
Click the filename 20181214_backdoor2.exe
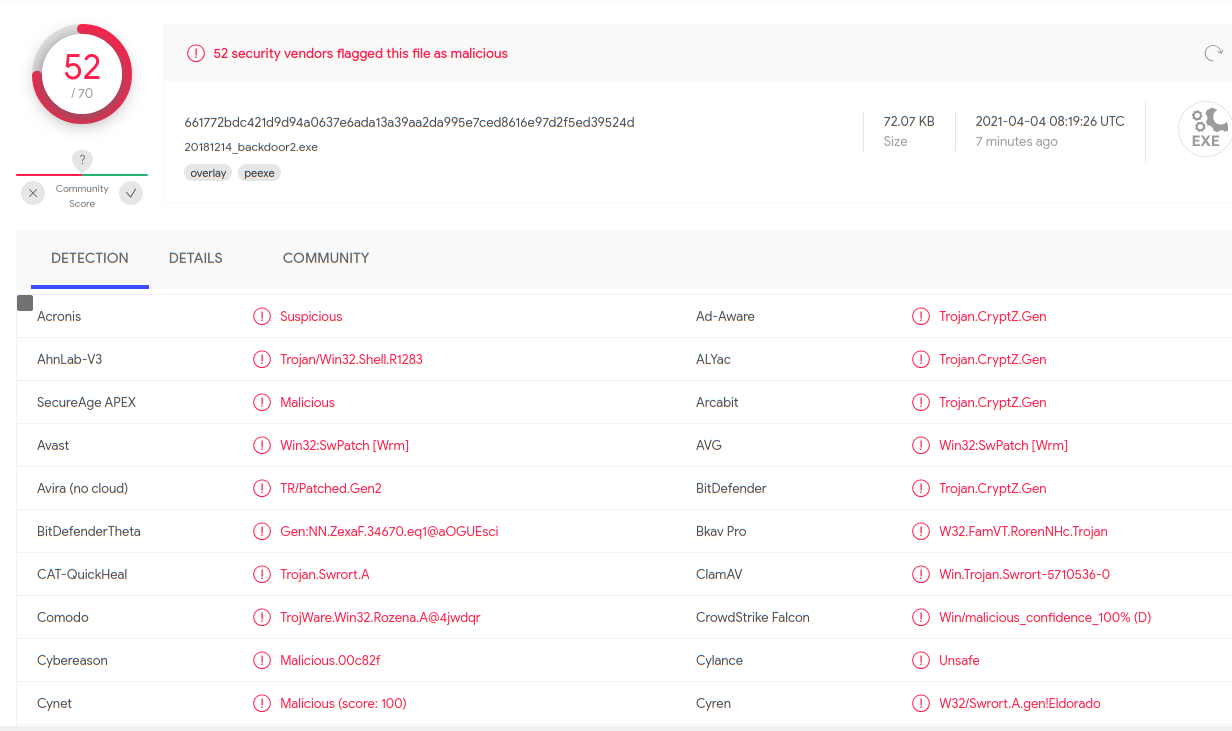click(251, 147)
